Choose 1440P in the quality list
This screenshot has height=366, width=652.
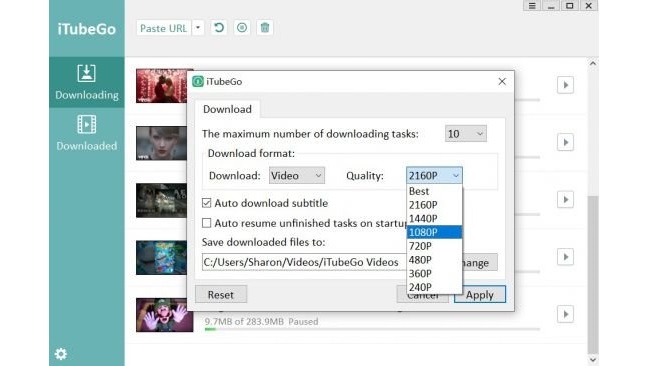434,219
